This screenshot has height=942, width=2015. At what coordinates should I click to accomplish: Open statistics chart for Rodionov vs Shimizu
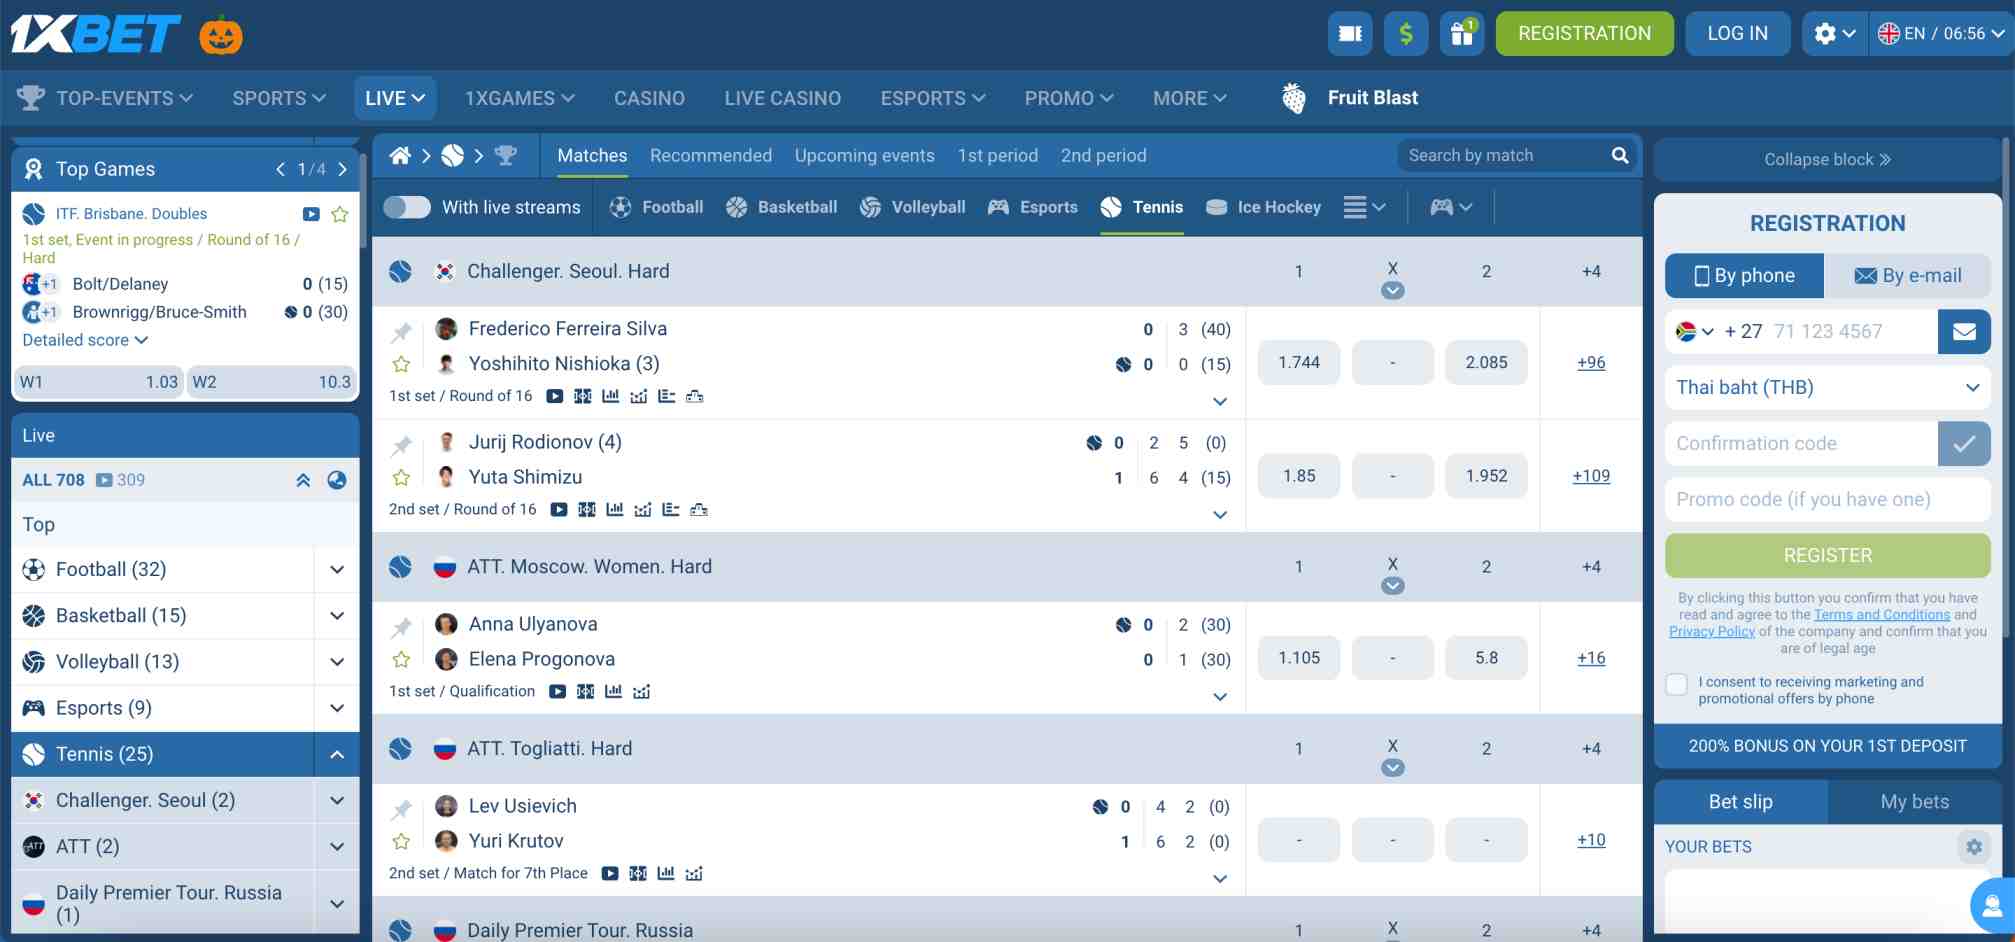click(x=613, y=509)
